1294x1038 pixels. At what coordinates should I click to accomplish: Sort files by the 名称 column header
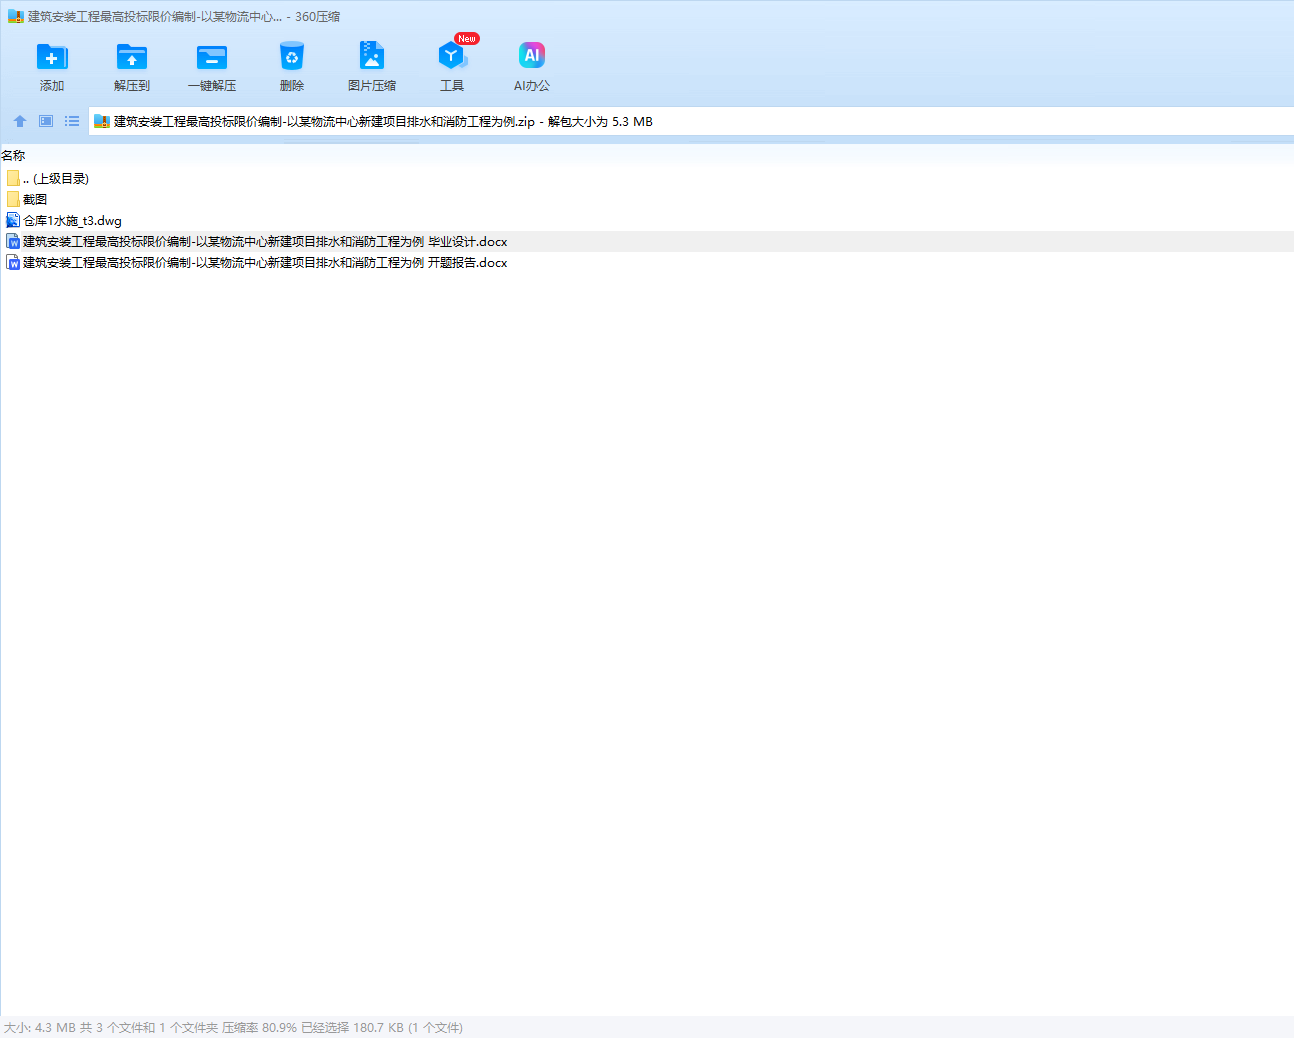pyautogui.click(x=13, y=156)
